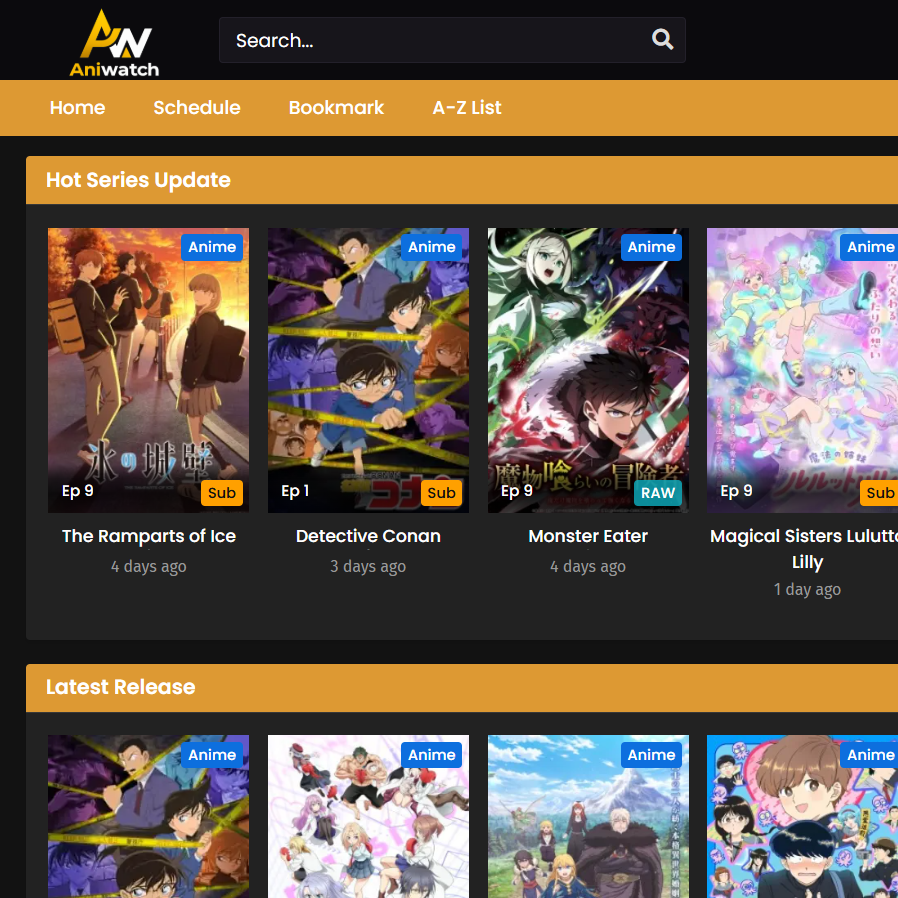Viewport: 898px width, 898px height.
Task: Open Detective Conan poster in Hot Series
Action: (x=368, y=370)
